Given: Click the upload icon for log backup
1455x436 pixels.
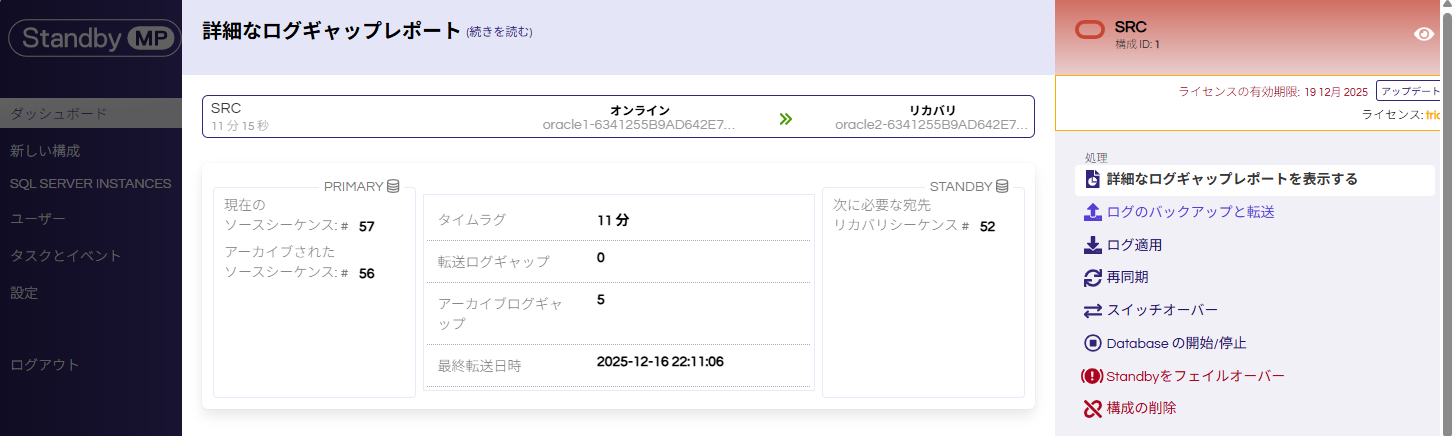Looking at the screenshot, I should pos(1092,212).
